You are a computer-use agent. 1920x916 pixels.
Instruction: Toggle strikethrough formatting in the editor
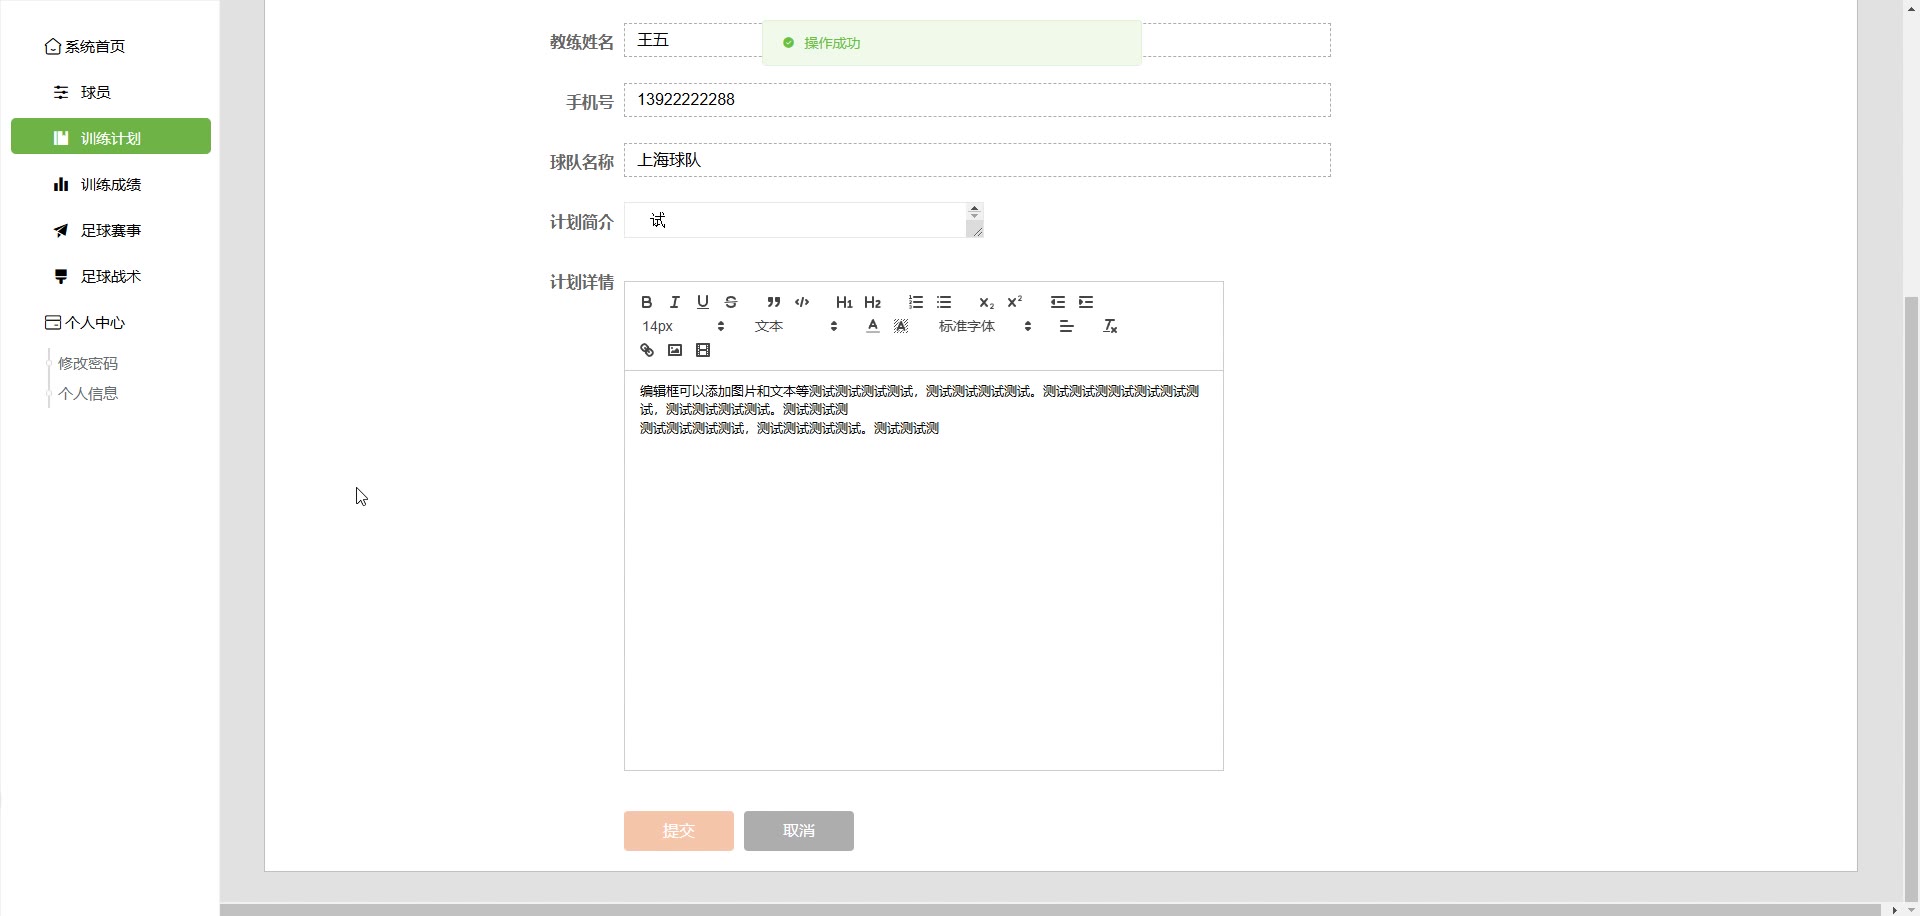click(731, 302)
